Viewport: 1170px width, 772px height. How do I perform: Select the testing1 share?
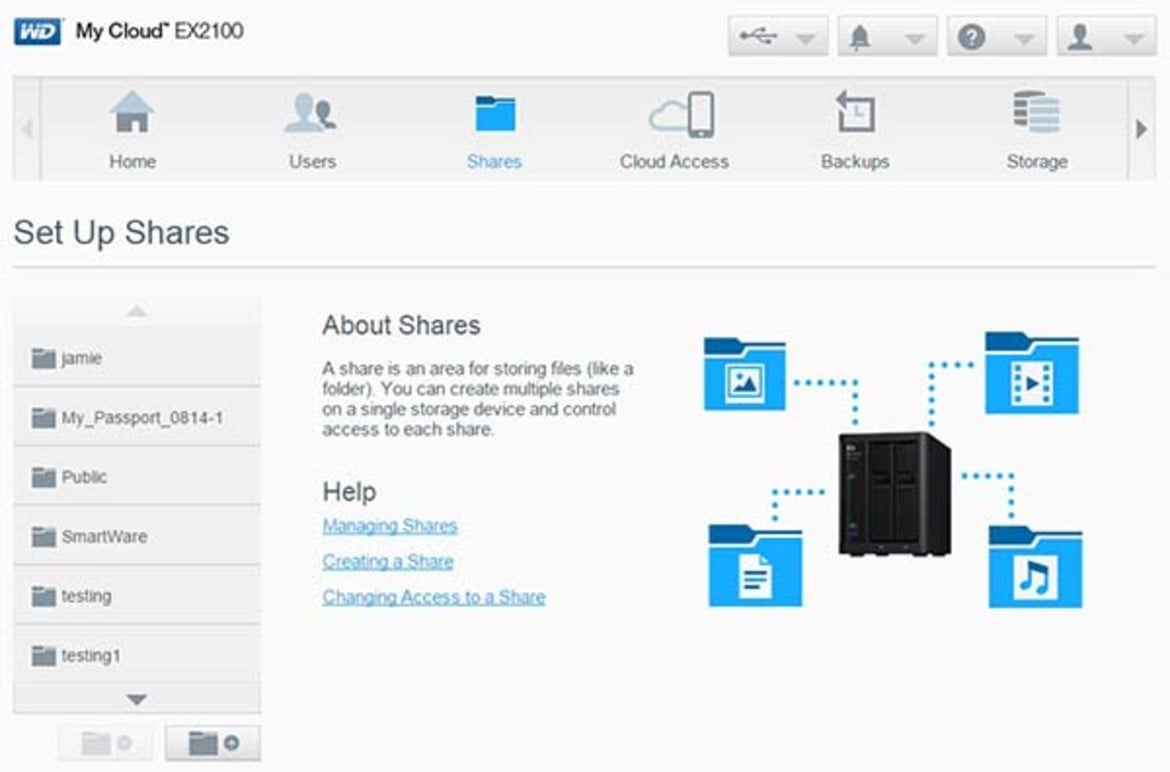pos(137,656)
